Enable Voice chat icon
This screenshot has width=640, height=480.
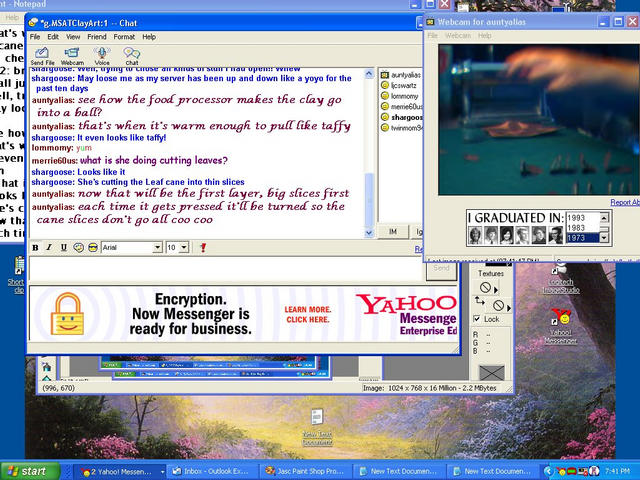point(102,56)
